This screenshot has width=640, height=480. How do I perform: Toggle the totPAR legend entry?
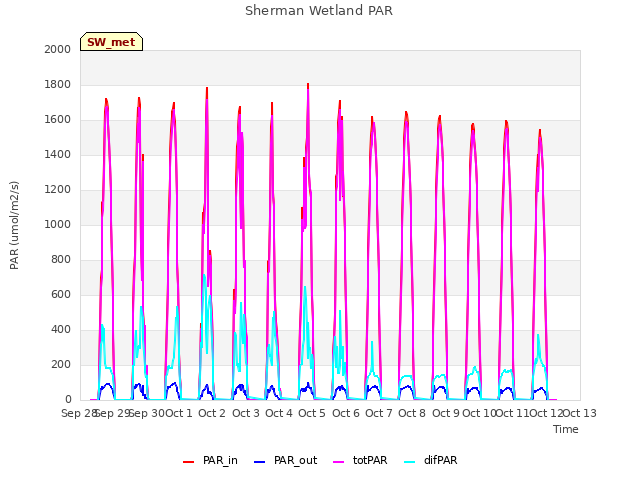pos(360,460)
